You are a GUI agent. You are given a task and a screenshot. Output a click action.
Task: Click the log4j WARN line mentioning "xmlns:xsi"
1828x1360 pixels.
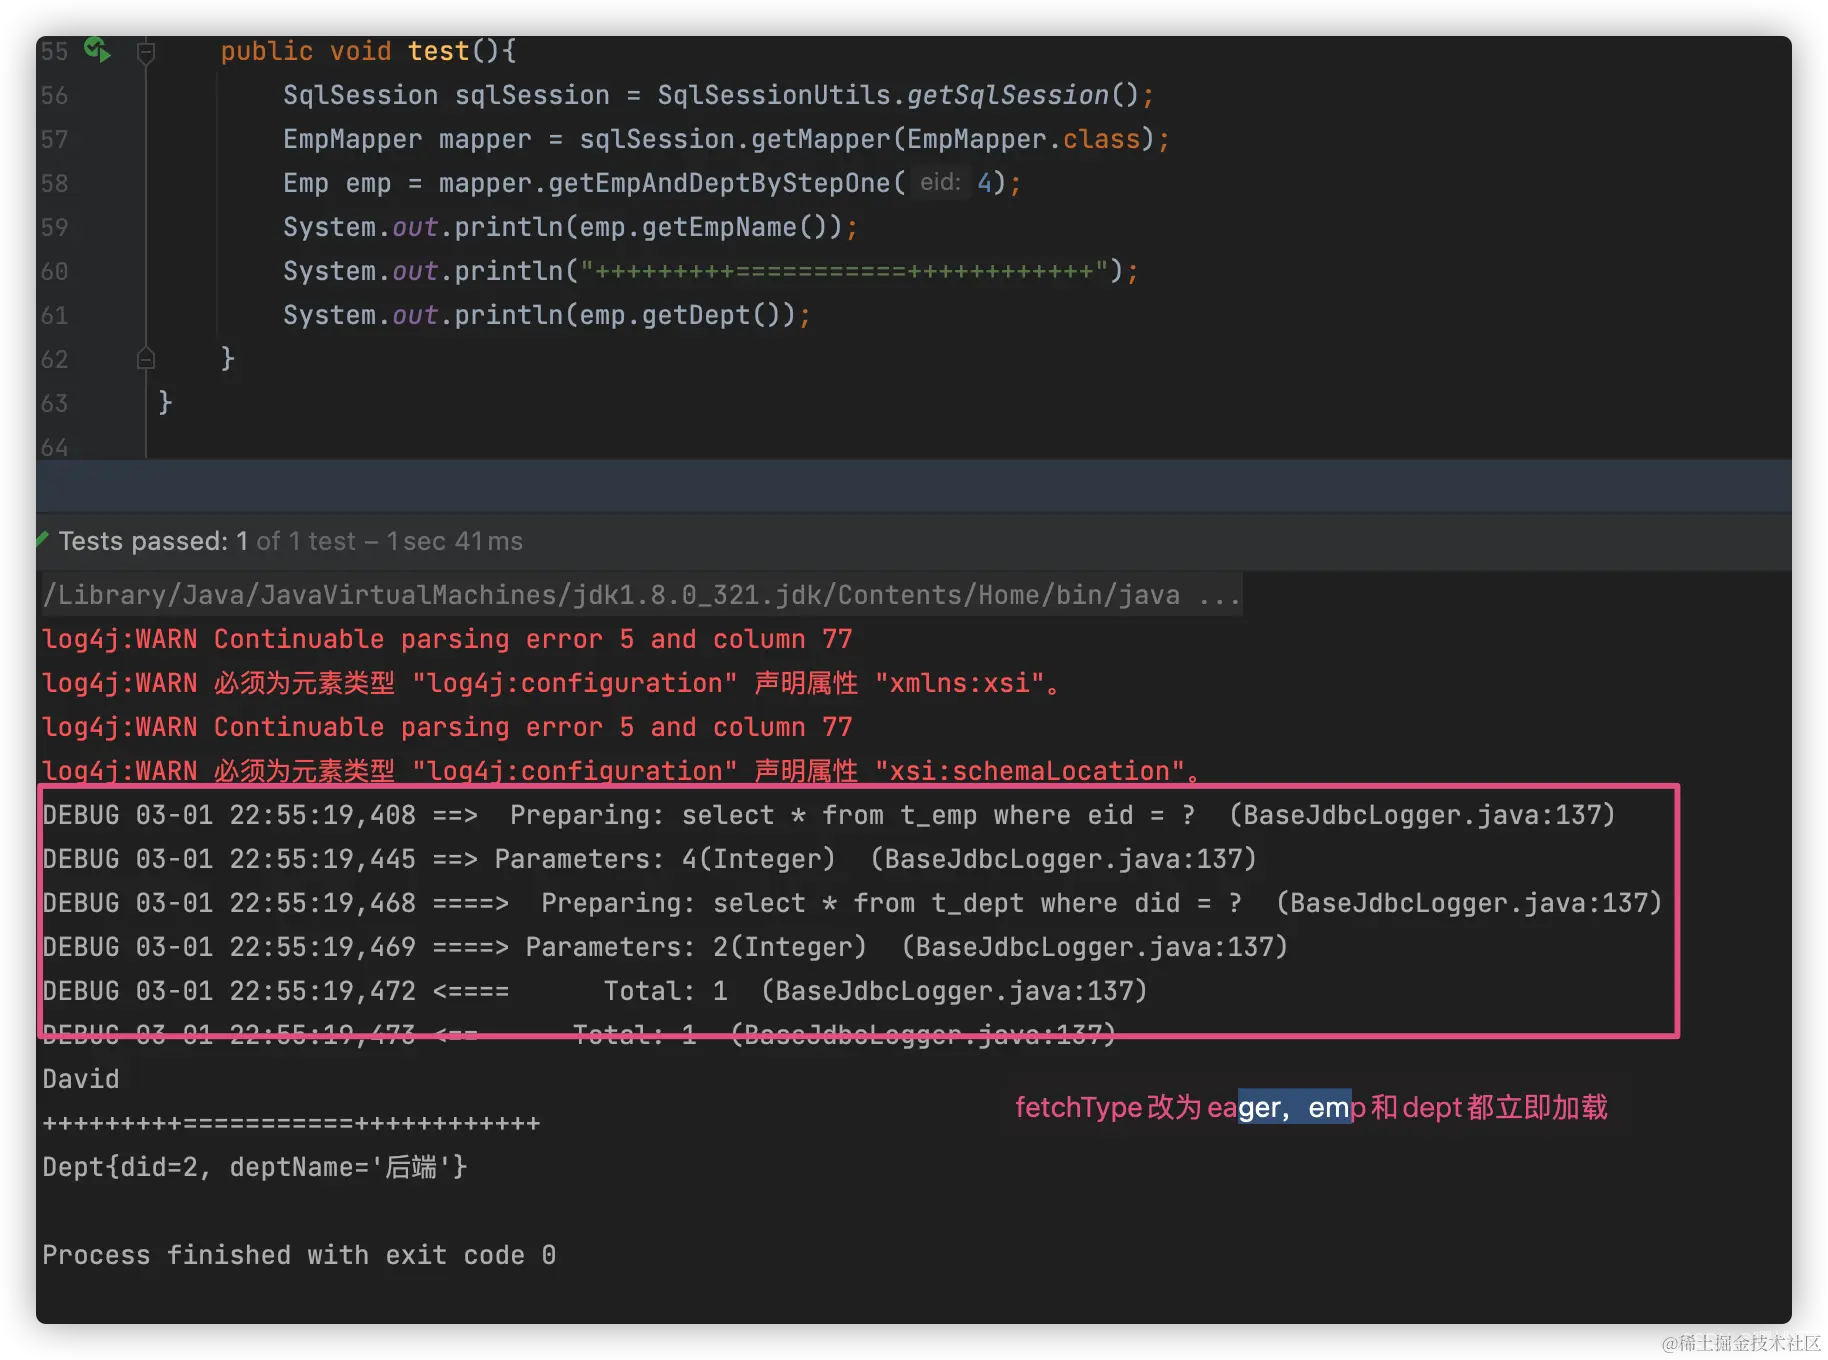551,683
